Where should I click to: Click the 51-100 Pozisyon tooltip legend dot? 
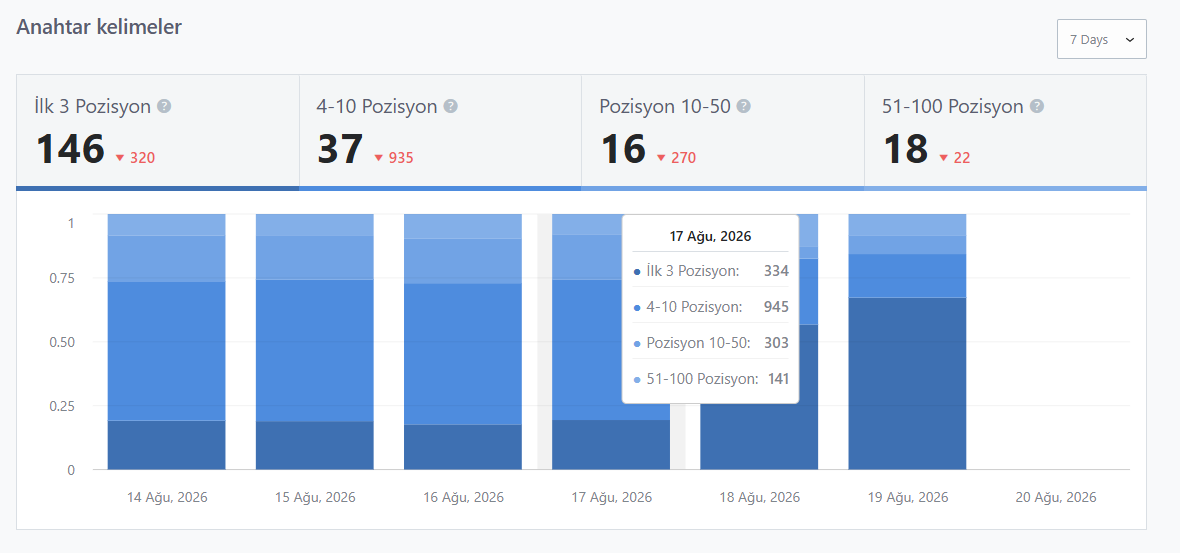pyautogui.click(x=637, y=380)
